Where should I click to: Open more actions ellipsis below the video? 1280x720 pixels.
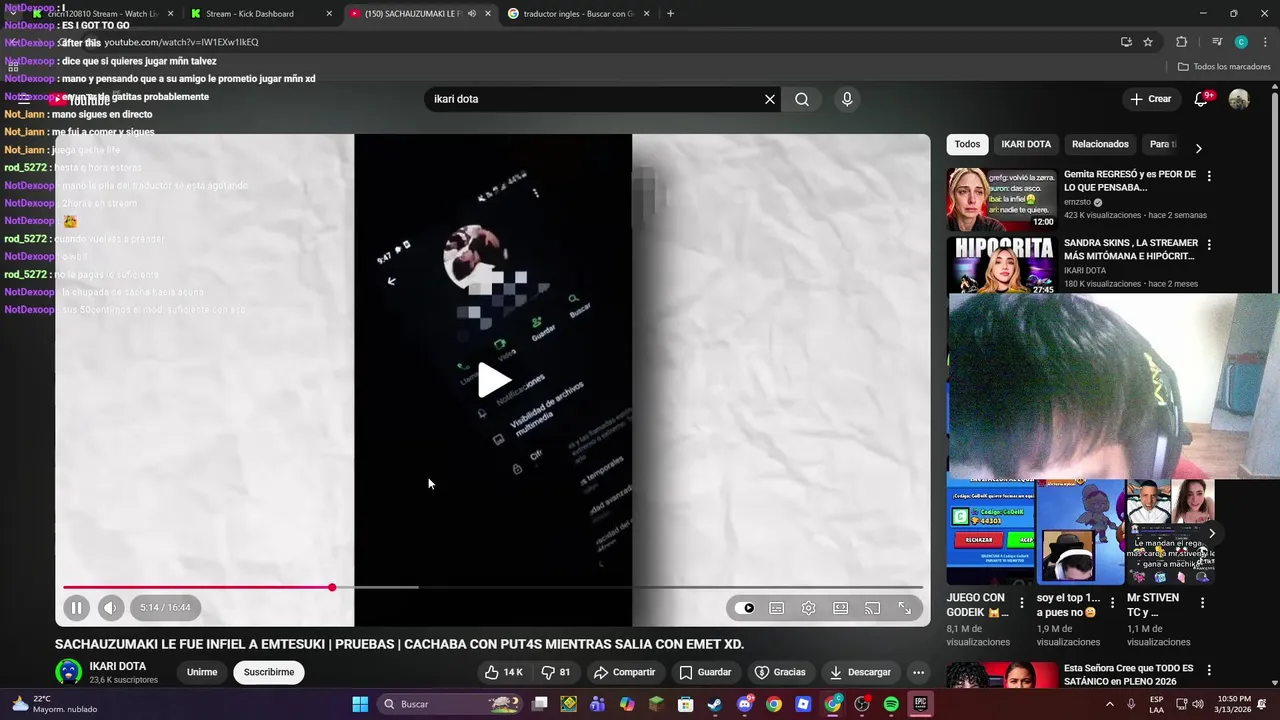(x=918, y=672)
